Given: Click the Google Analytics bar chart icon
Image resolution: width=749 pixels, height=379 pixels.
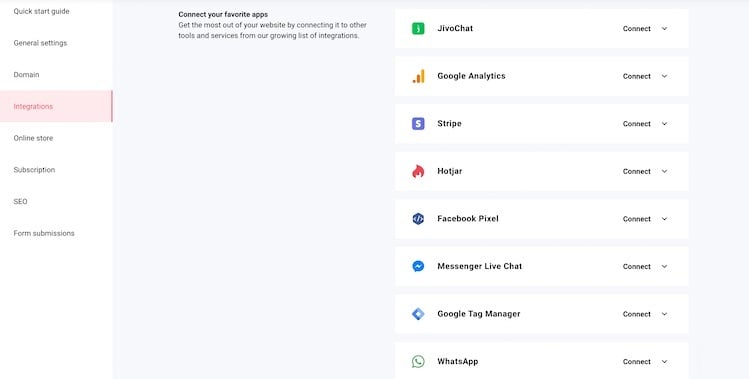Looking at the screenshot, I should [418, 76].
